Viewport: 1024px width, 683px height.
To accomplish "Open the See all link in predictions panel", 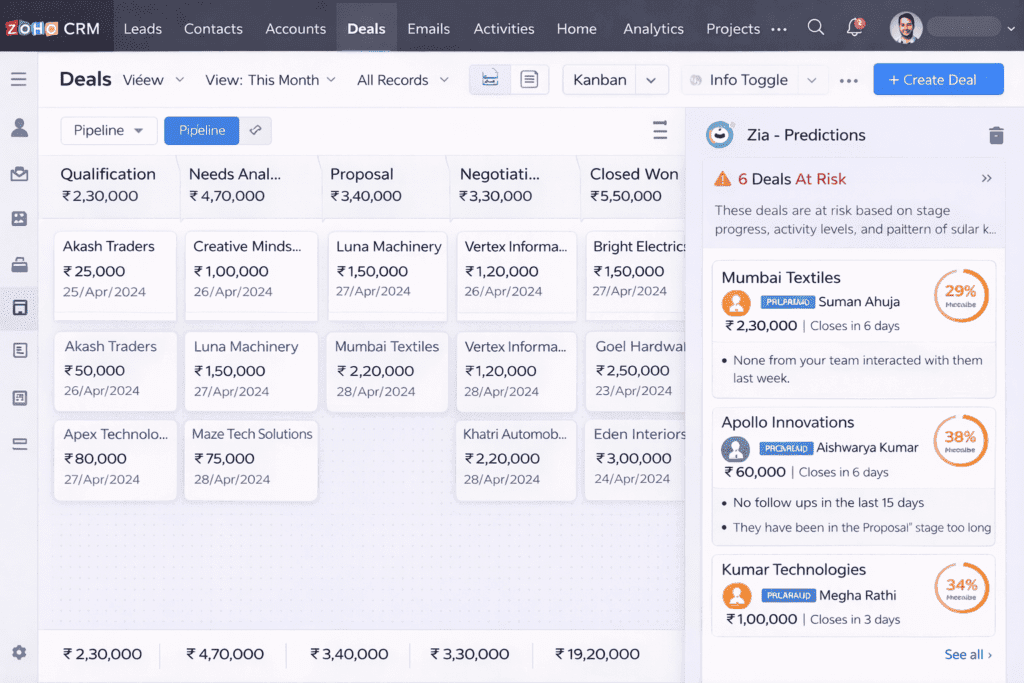I will [x=965, y=654].
